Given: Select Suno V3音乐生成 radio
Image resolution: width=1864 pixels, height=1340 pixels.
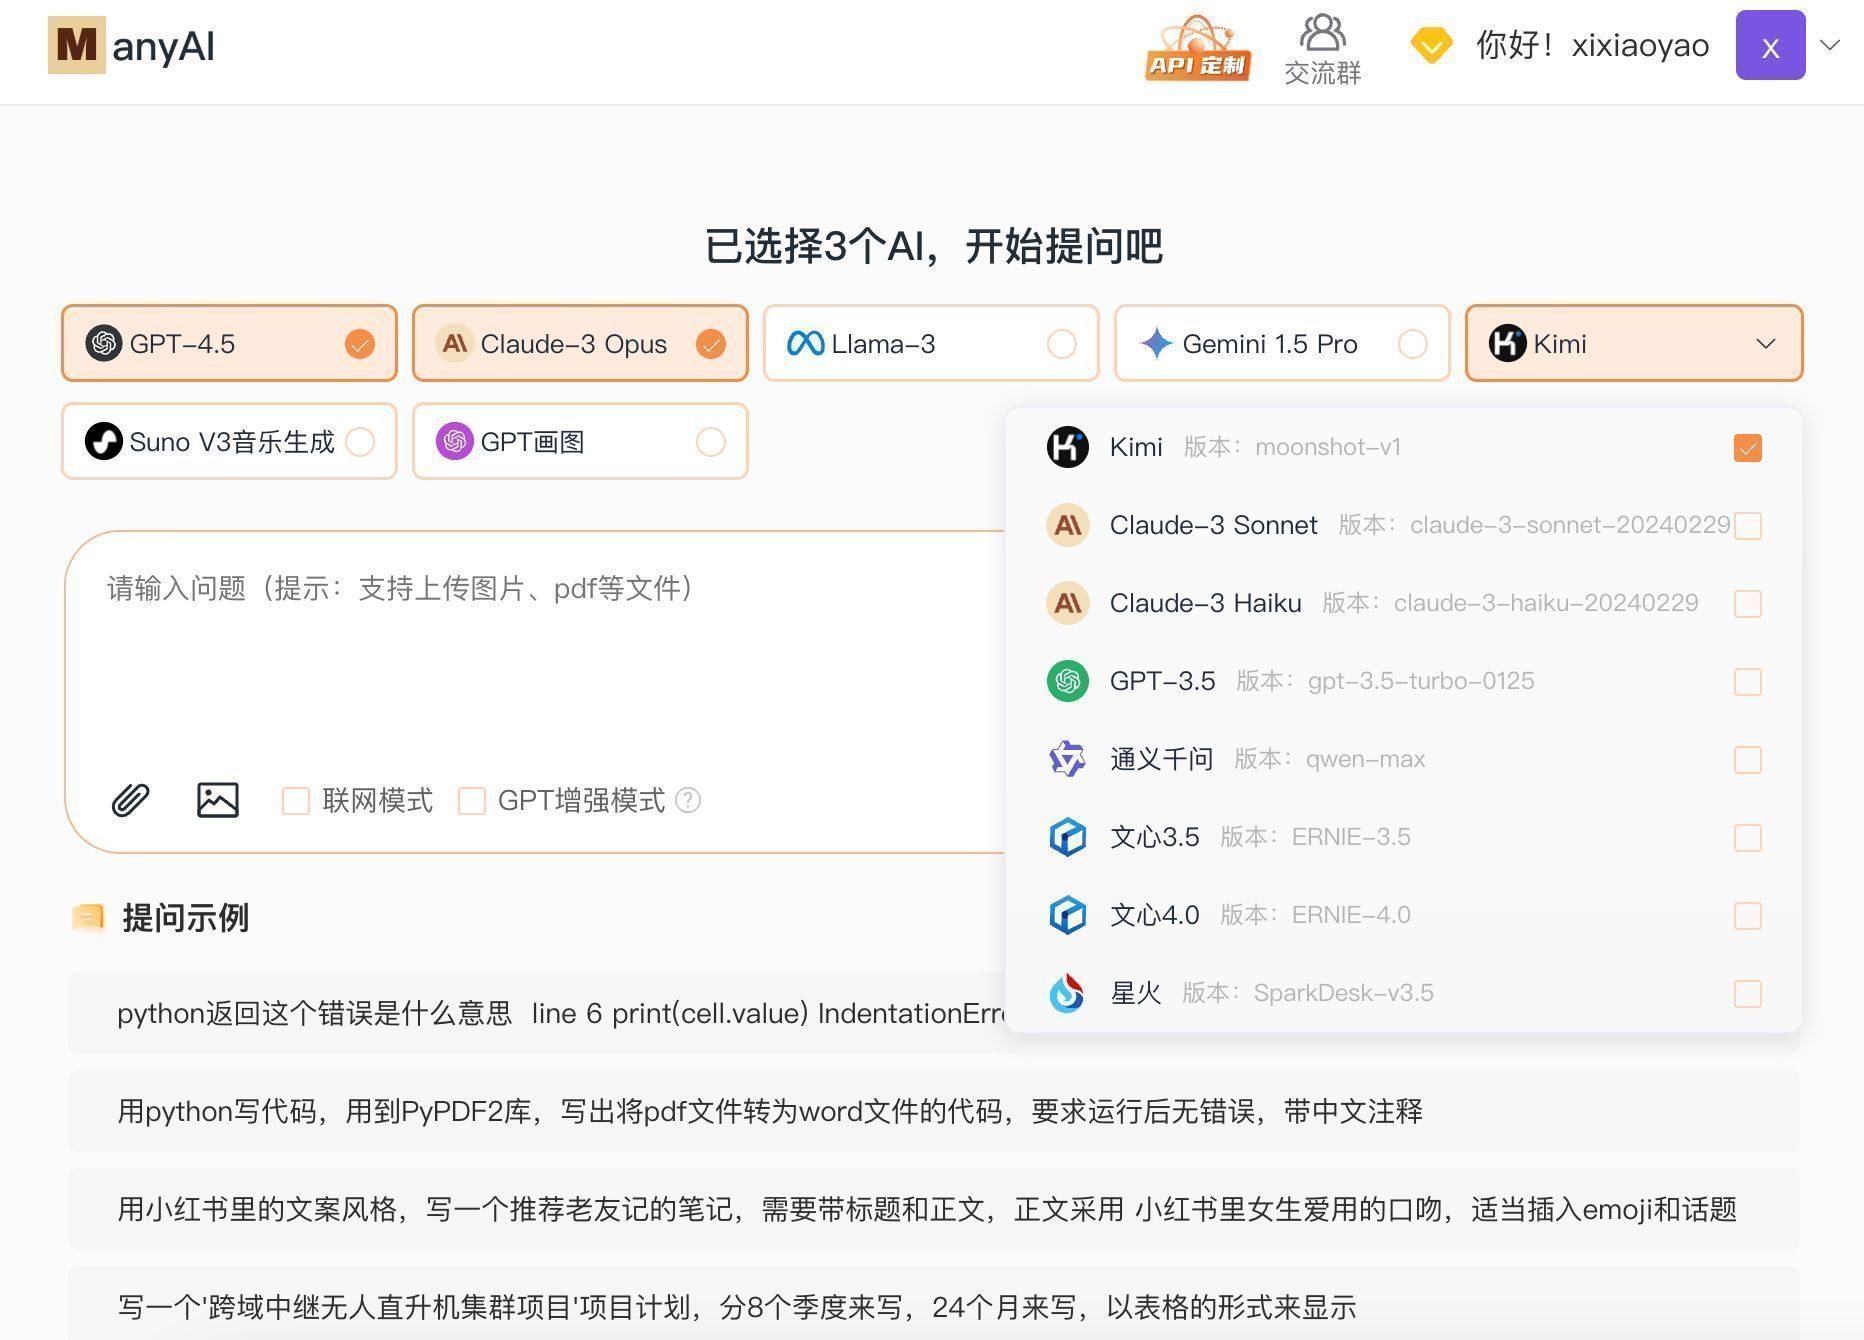Looking at the screenshot, I should (x=360, y=442).
